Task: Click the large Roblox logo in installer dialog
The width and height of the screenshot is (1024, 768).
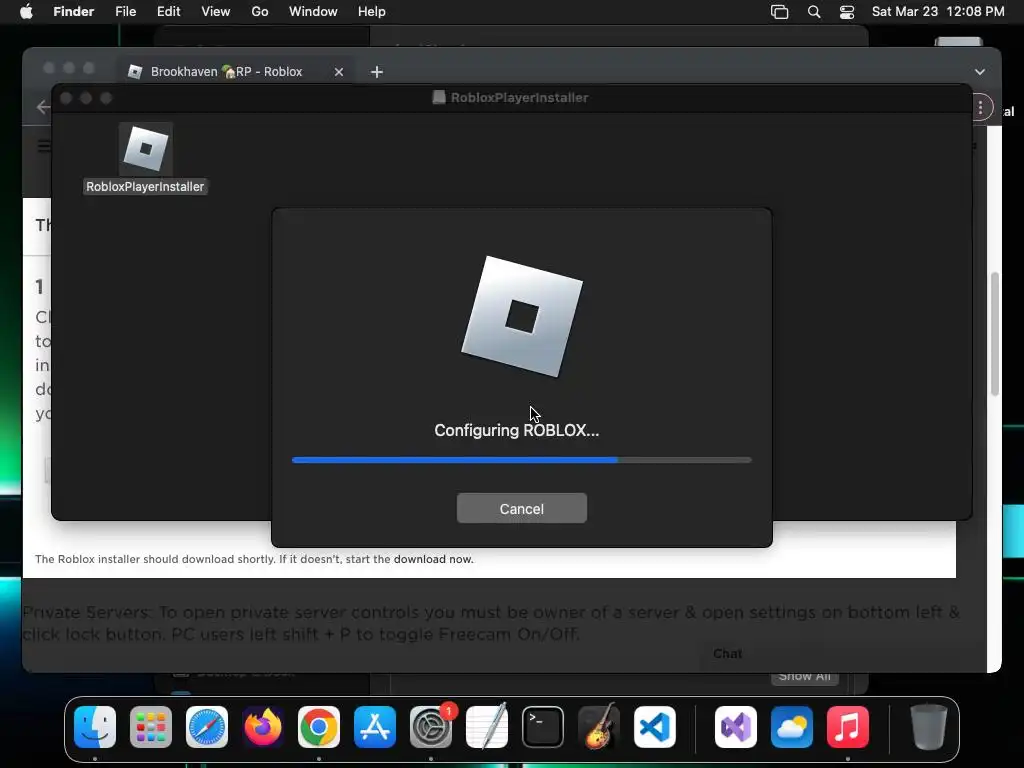Action: [522, 317]
